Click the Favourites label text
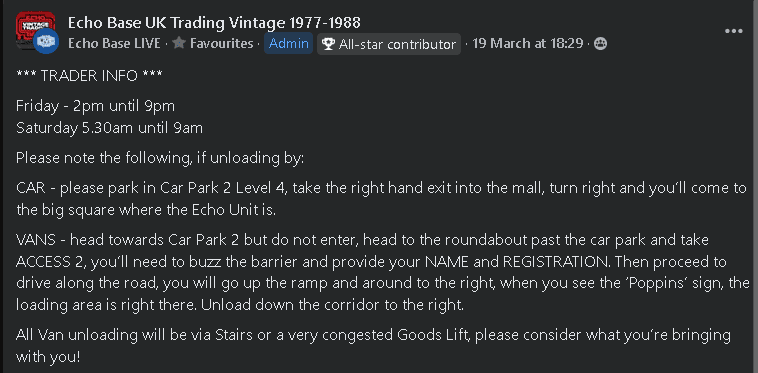Image resolution: width=758 pixels, height=373 pixels. click(221, 43)
